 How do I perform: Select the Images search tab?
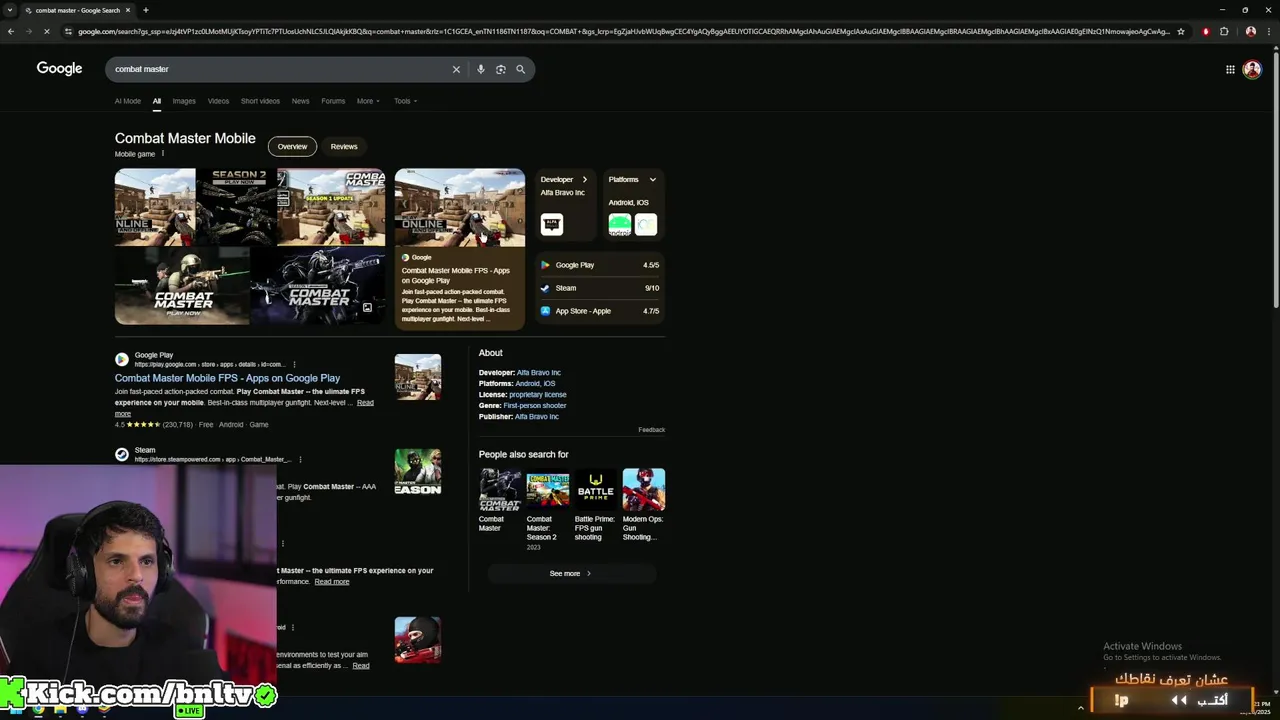point(184,101)
